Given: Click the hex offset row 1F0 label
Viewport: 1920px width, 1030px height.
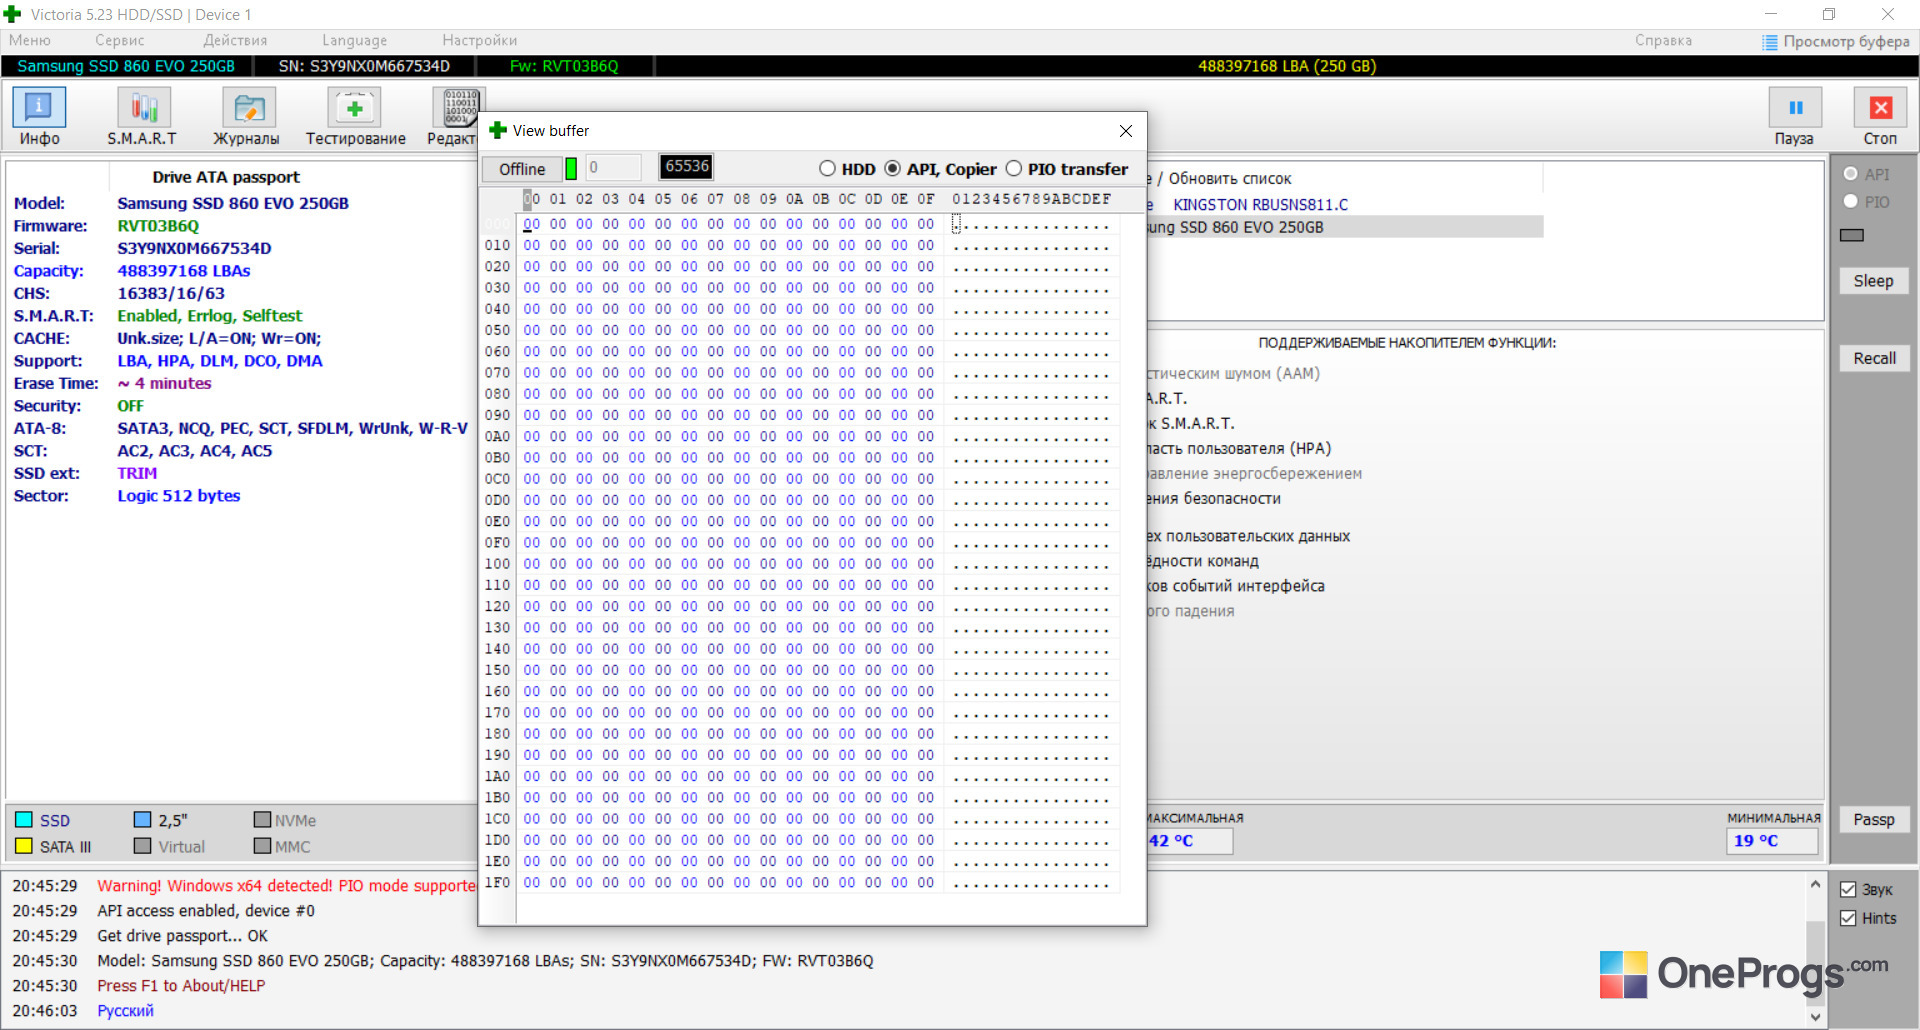Looking at the screenshot, I should pyautogui.click(x=497, y=883).
